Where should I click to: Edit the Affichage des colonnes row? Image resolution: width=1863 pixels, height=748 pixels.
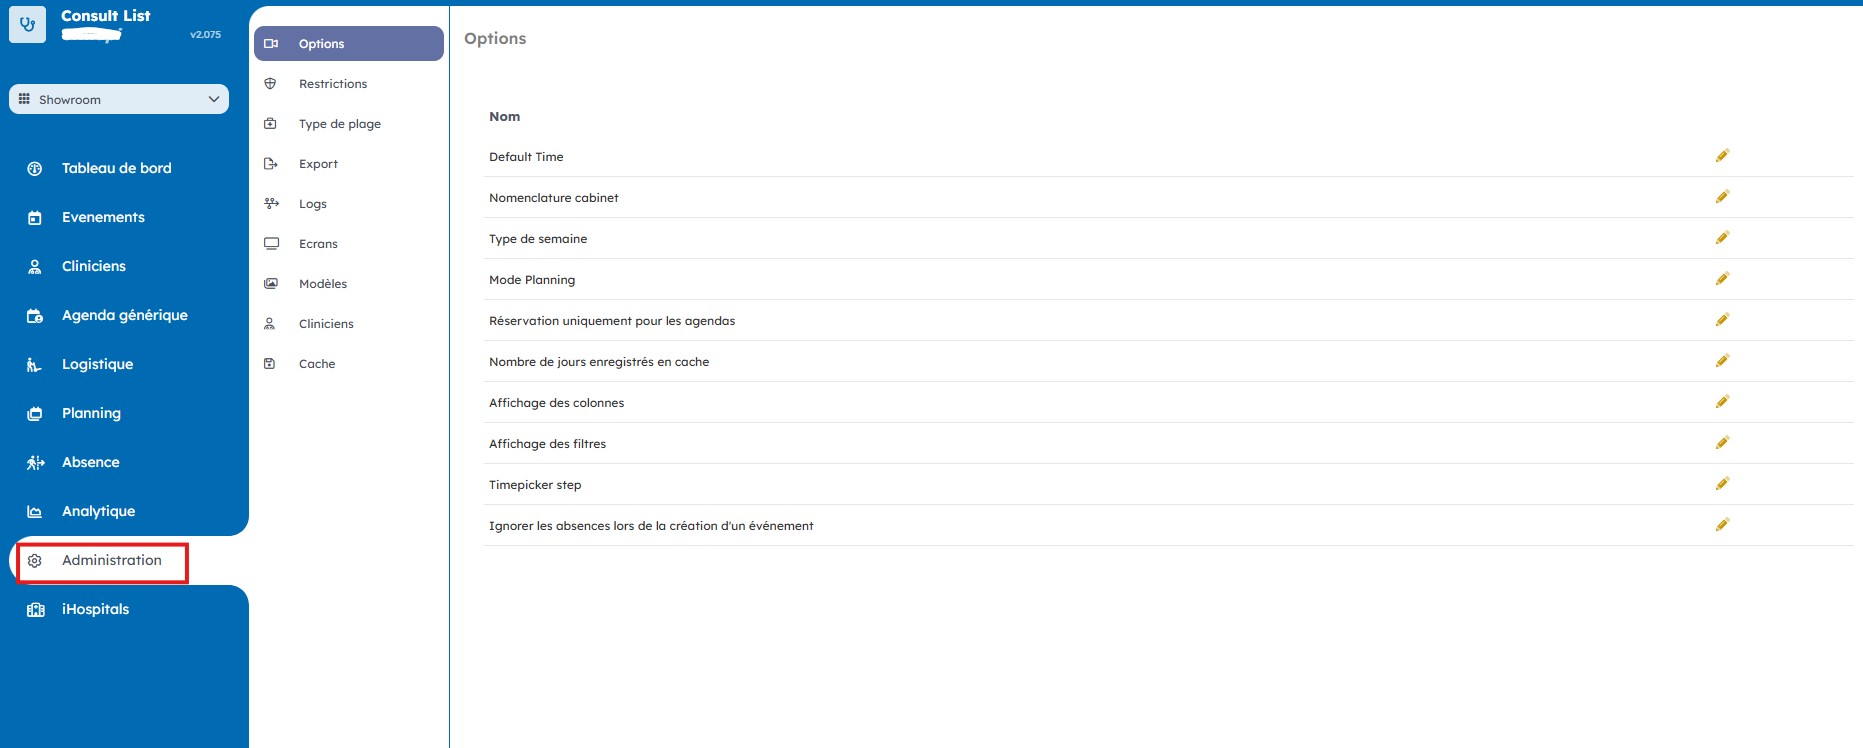pyautogui.click(x=1722, y=402)
